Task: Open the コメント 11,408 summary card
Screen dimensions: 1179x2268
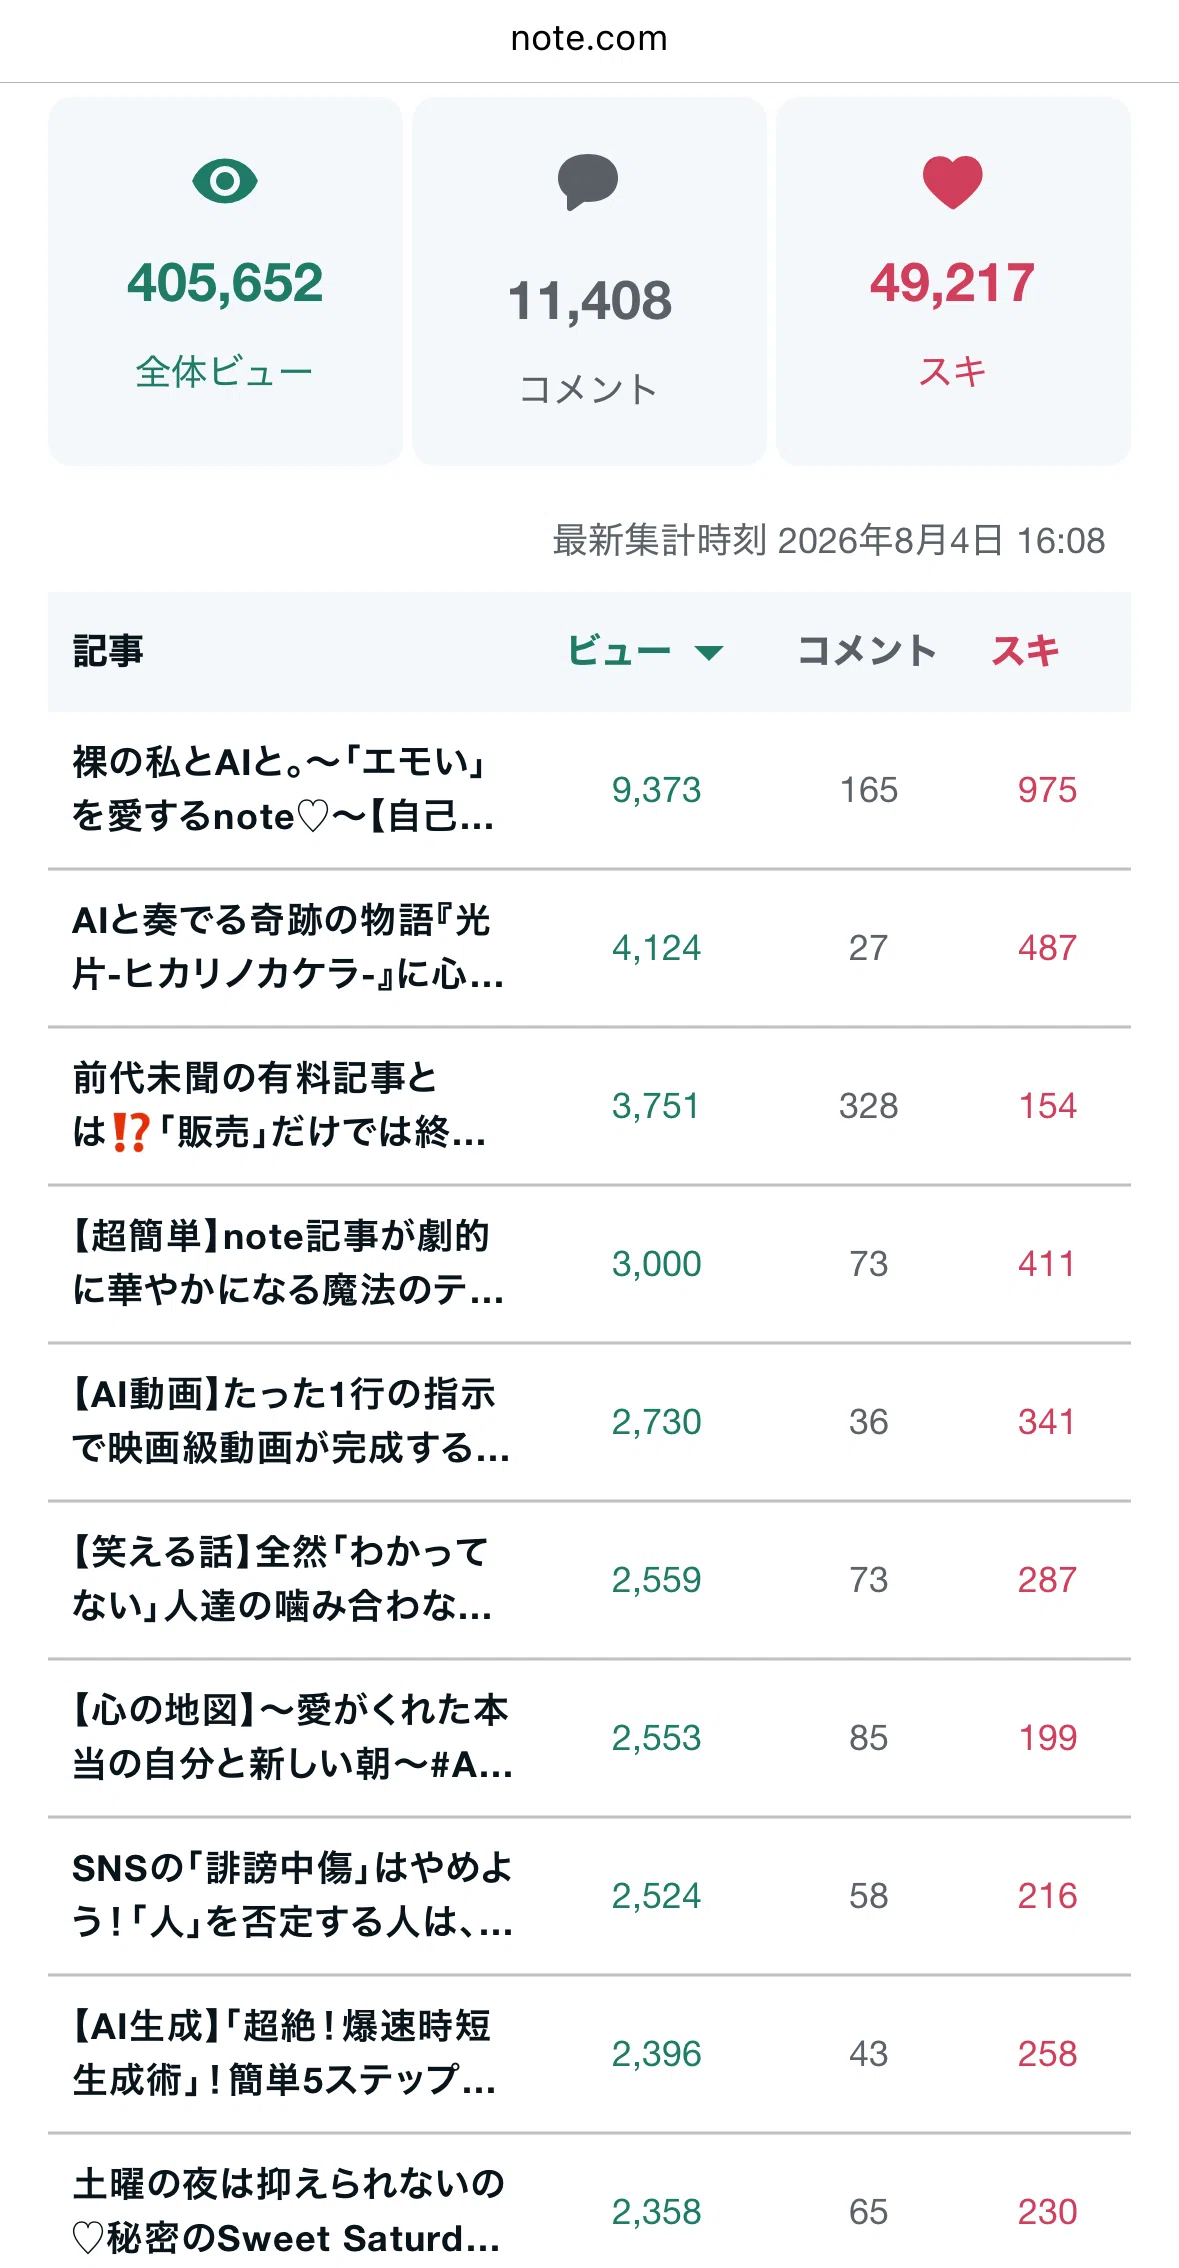Action: (x=589, y=281)
